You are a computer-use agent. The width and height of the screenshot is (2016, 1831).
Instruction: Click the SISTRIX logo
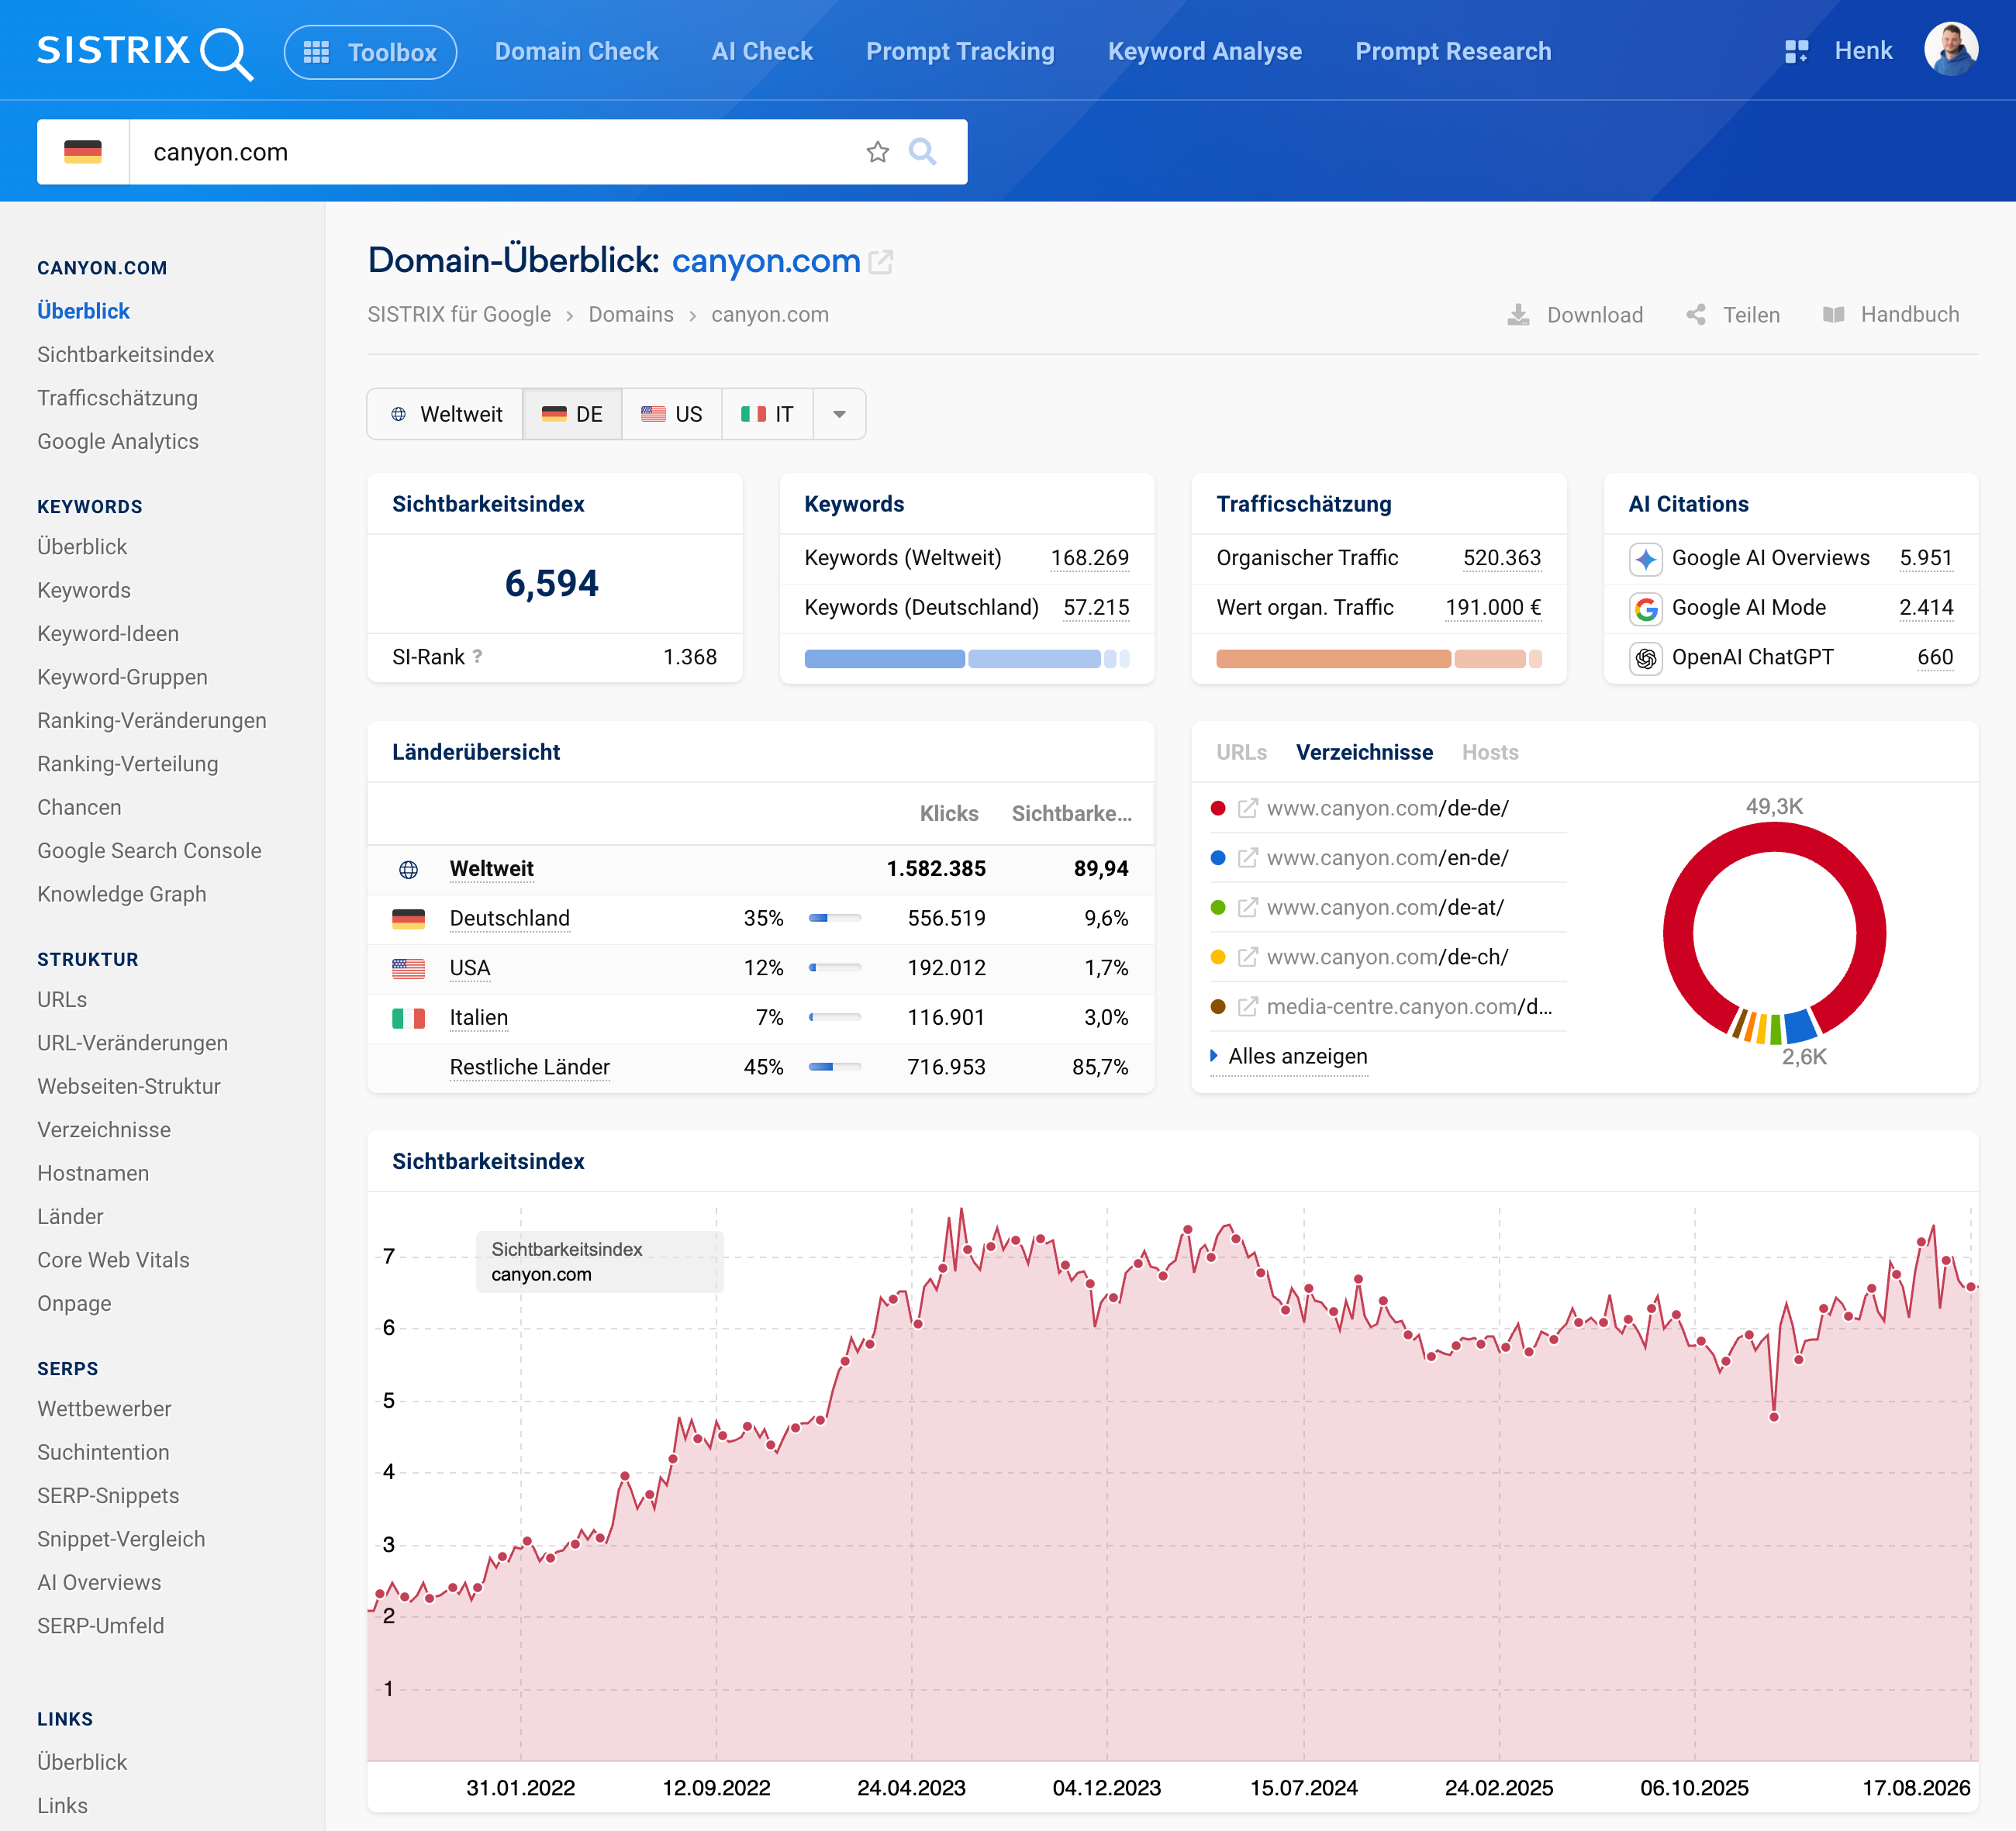click(145, 52)
